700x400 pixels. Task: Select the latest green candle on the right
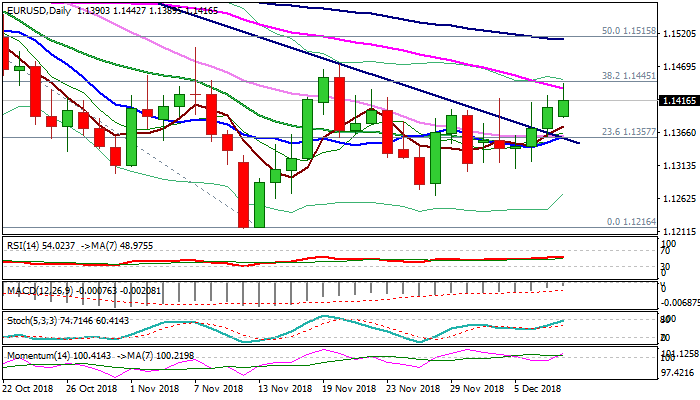[564, 107]
